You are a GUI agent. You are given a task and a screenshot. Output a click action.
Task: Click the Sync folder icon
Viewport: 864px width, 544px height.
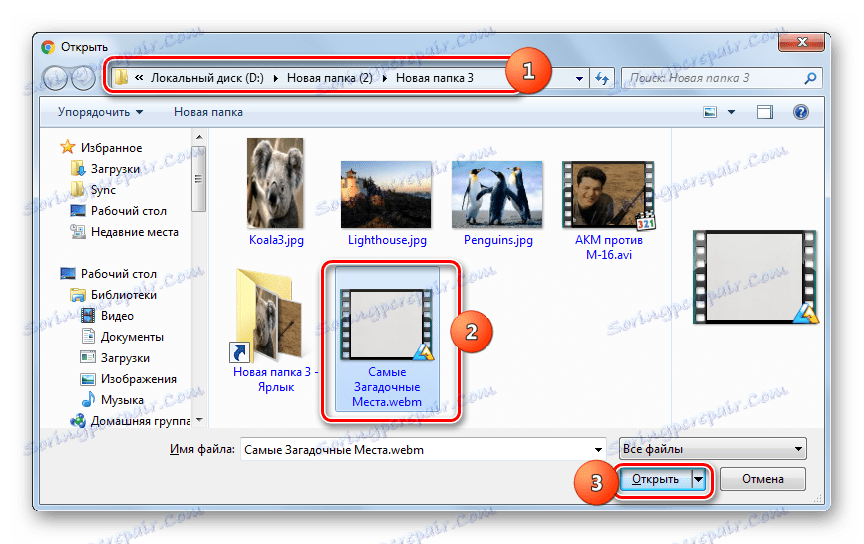[x=78, y=189]
